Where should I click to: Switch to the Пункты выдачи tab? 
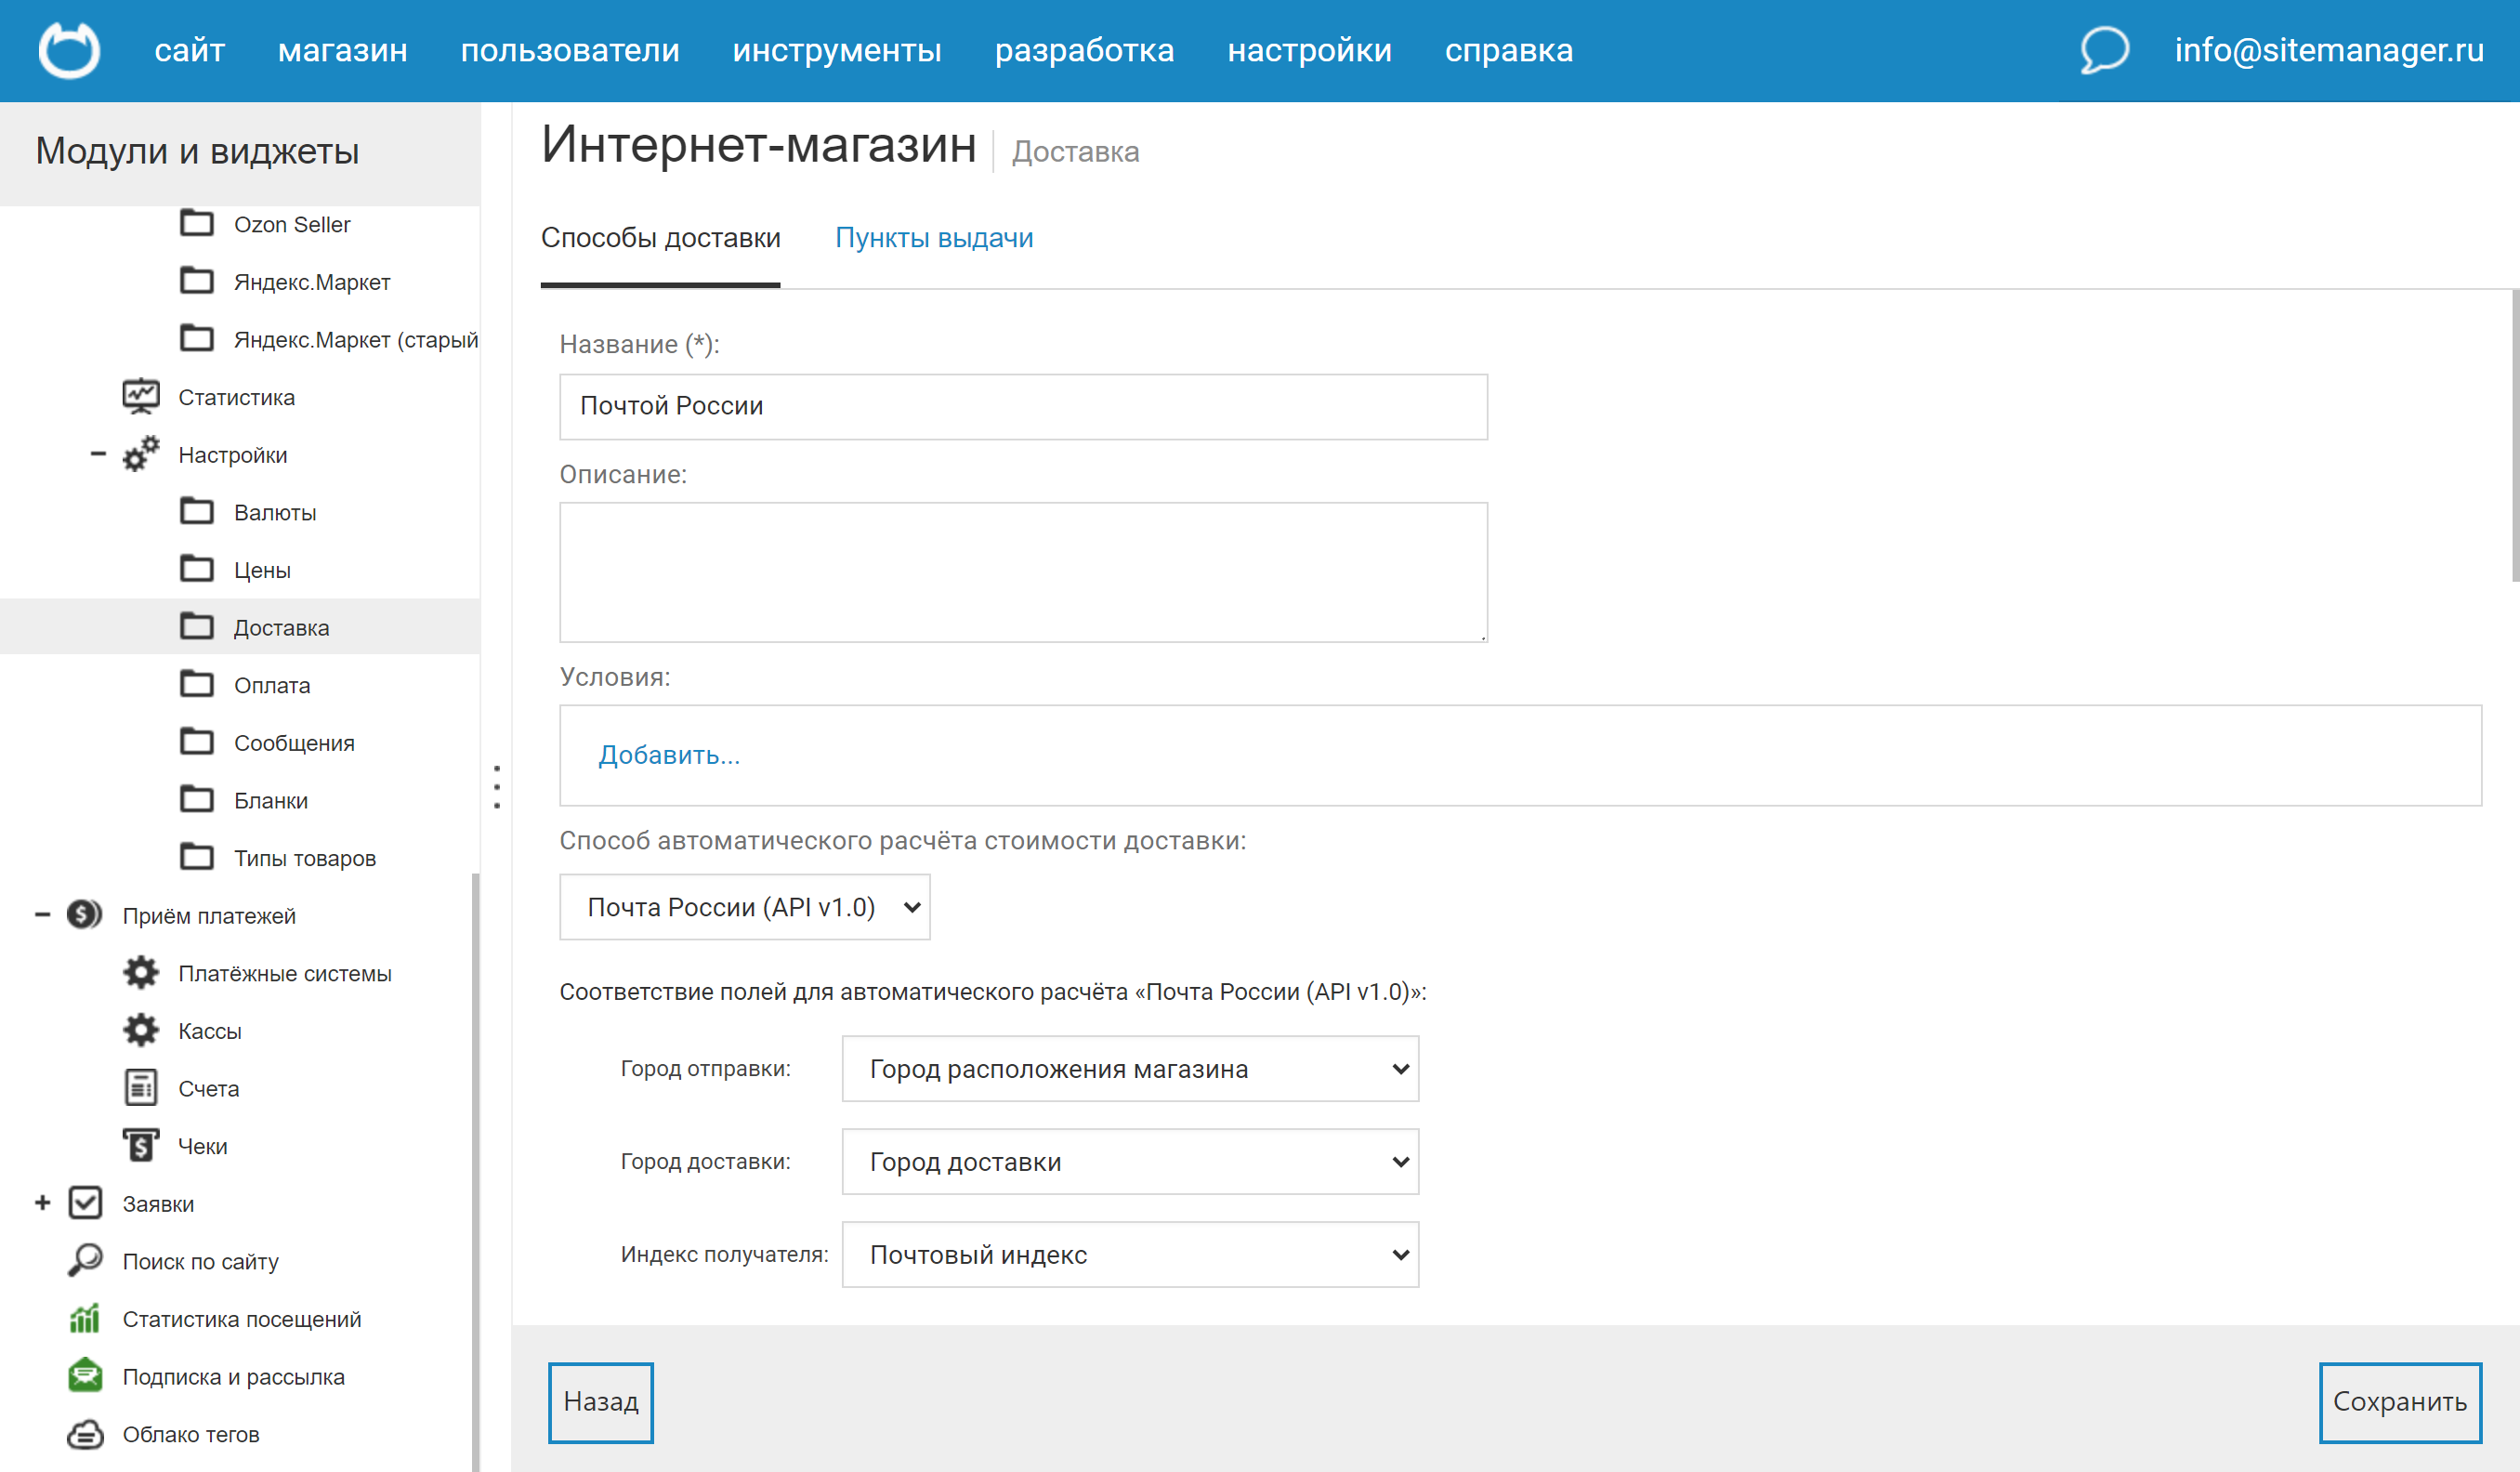click(934, 237)
